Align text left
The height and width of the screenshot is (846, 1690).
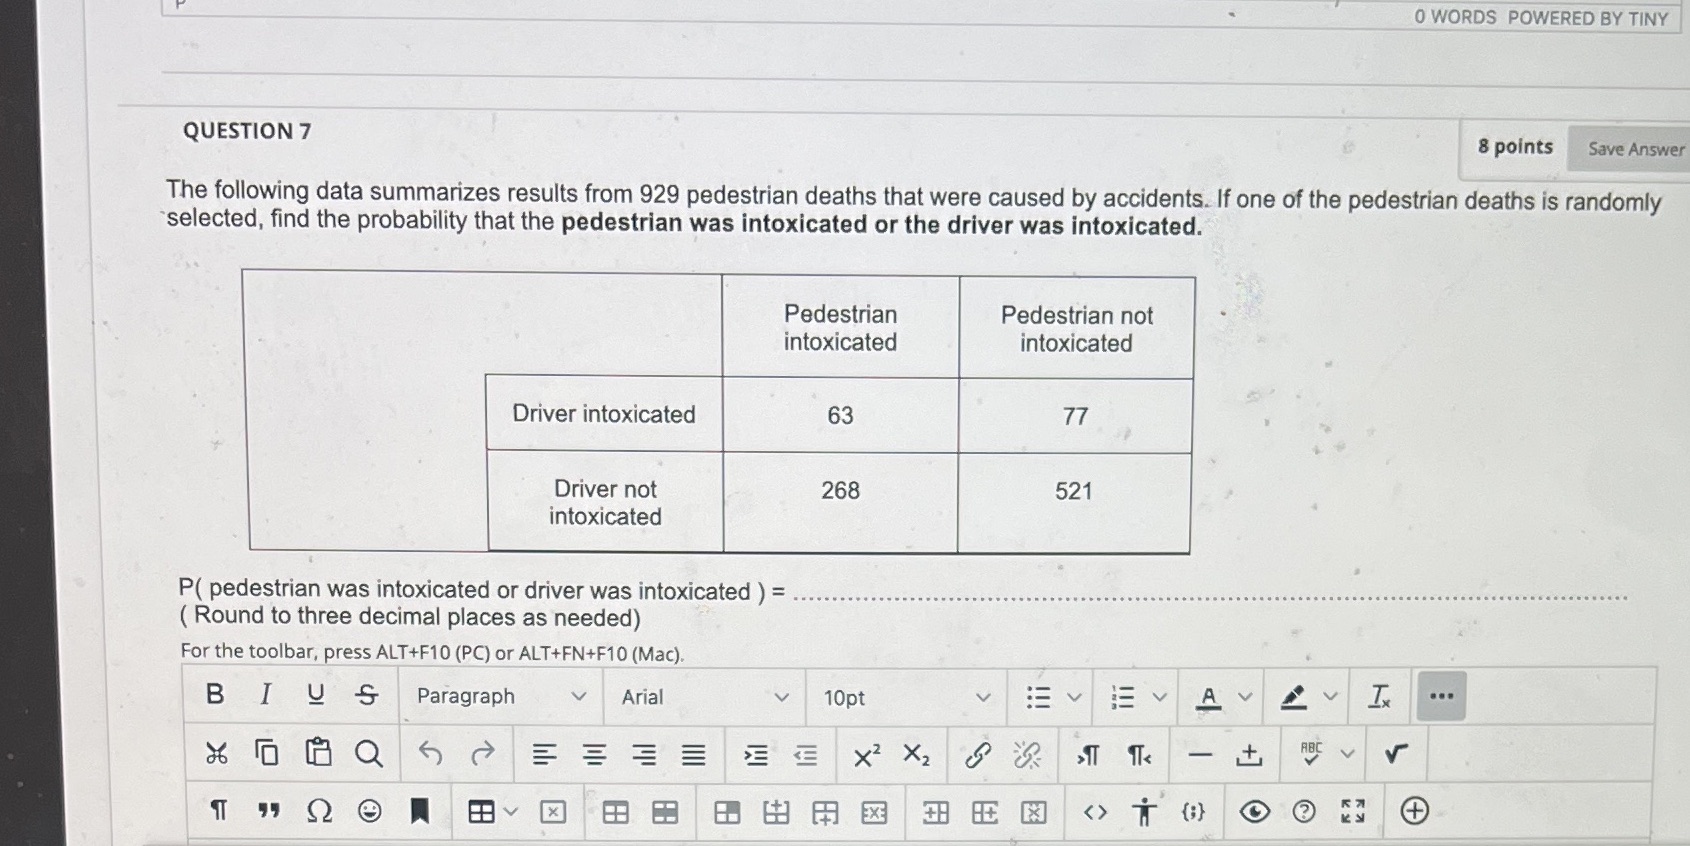544,755
